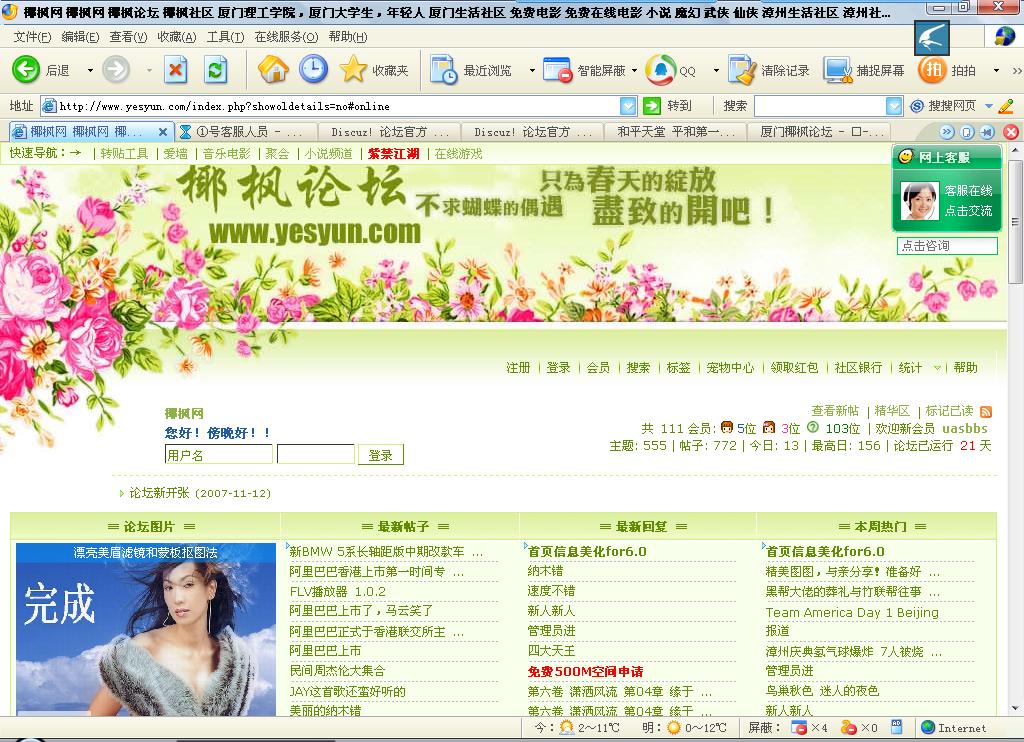Click the 智能屏蔽 ad-block button
The image size is (1024, 742).
584,70
